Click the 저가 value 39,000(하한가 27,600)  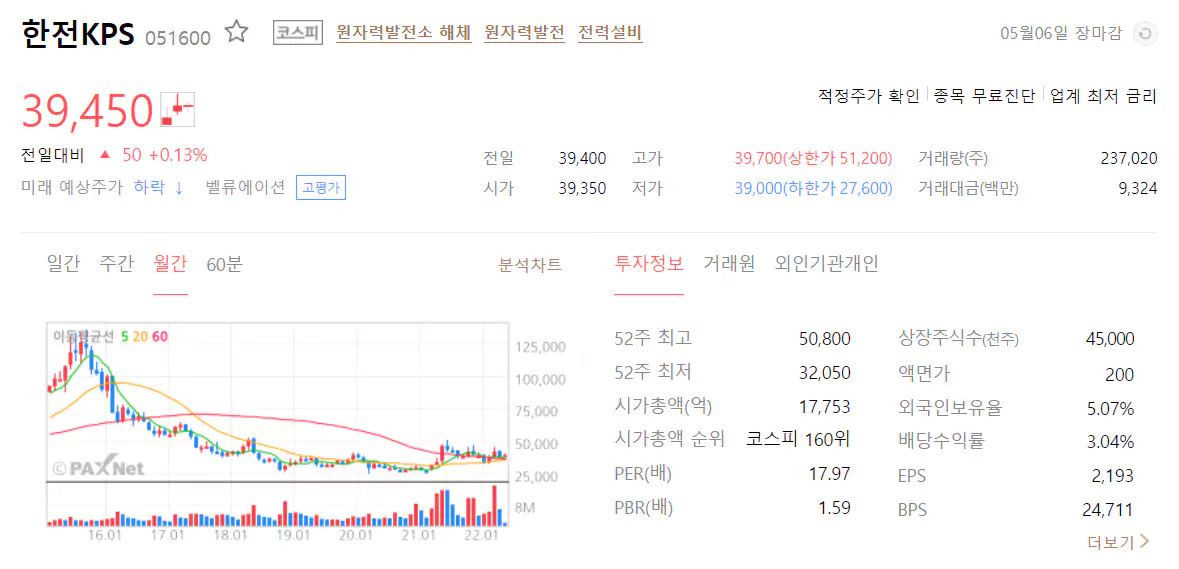814,189
